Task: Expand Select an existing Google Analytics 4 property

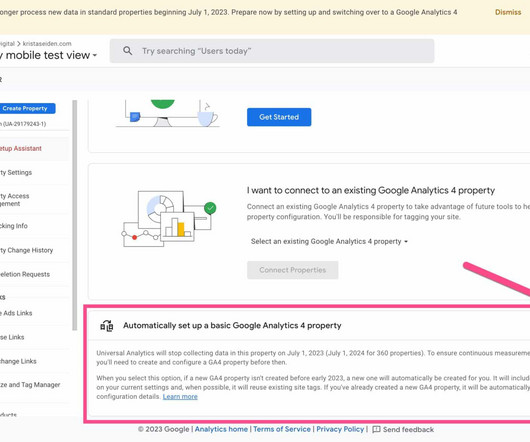Action: (x=329, y=242)
